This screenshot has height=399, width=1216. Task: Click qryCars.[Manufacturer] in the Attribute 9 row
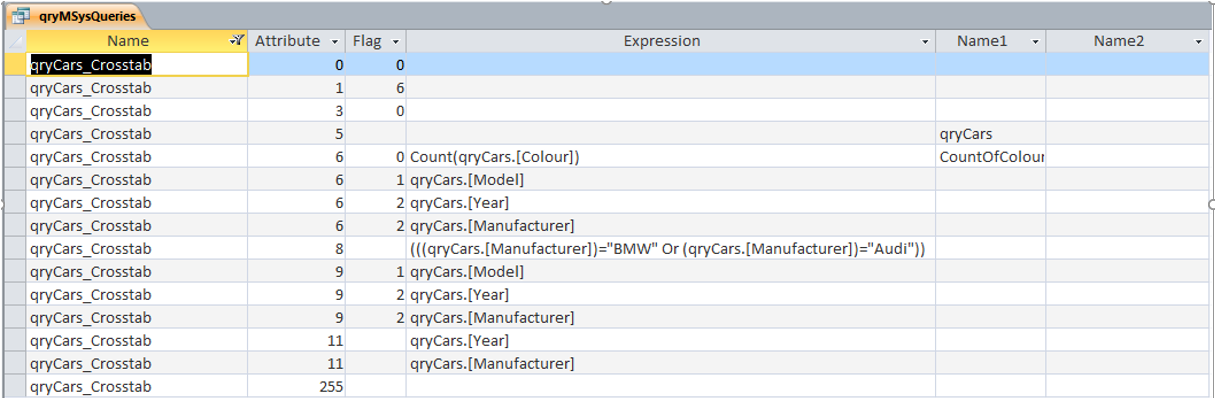(x=671, y=318)
